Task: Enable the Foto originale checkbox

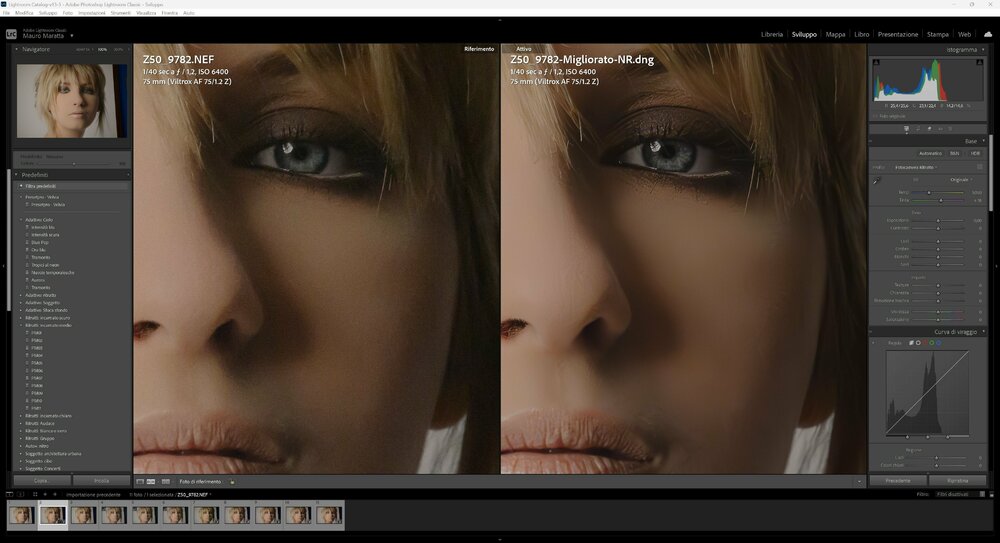Action: (875, 116)
